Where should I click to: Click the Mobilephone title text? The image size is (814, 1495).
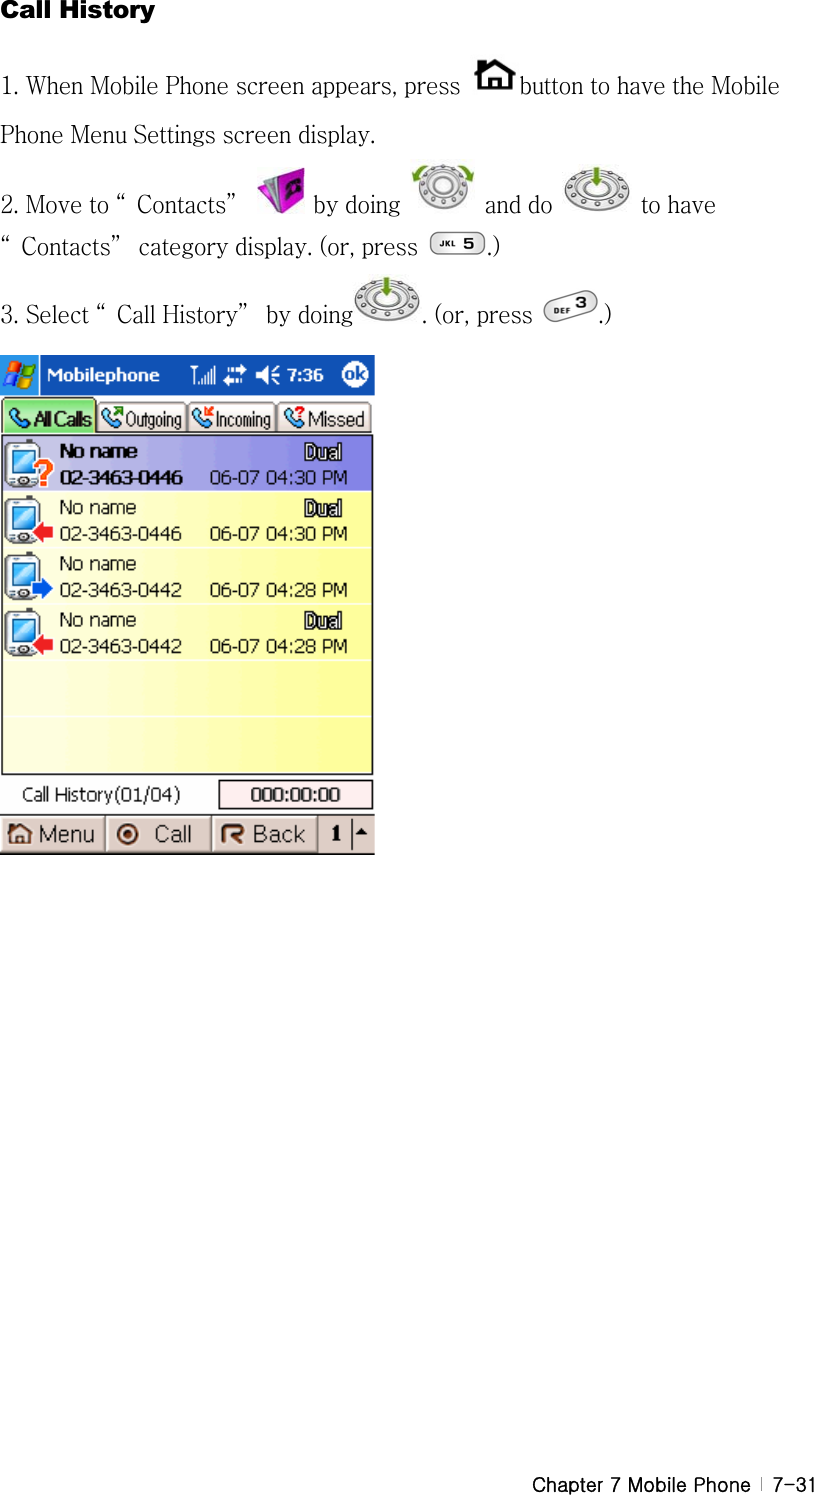click(103, 375)
